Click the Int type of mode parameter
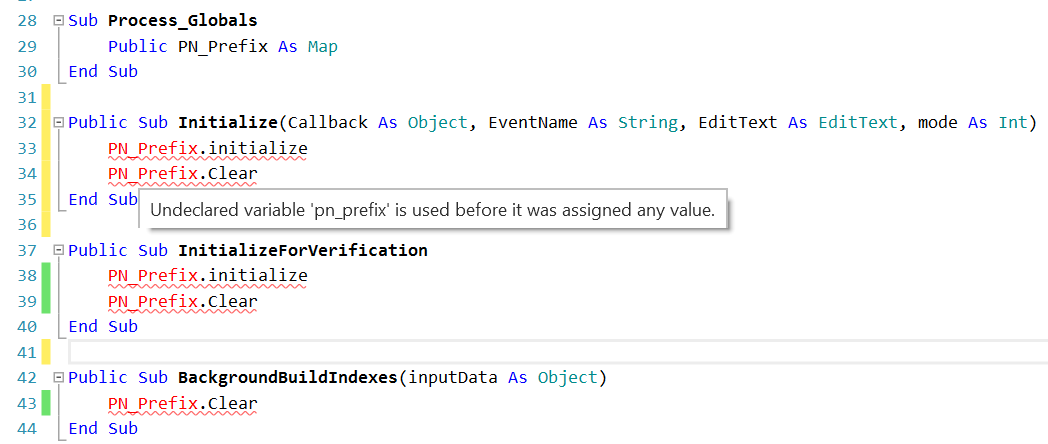Viewport: 1048px width, 444px height. pos(1012,123)
